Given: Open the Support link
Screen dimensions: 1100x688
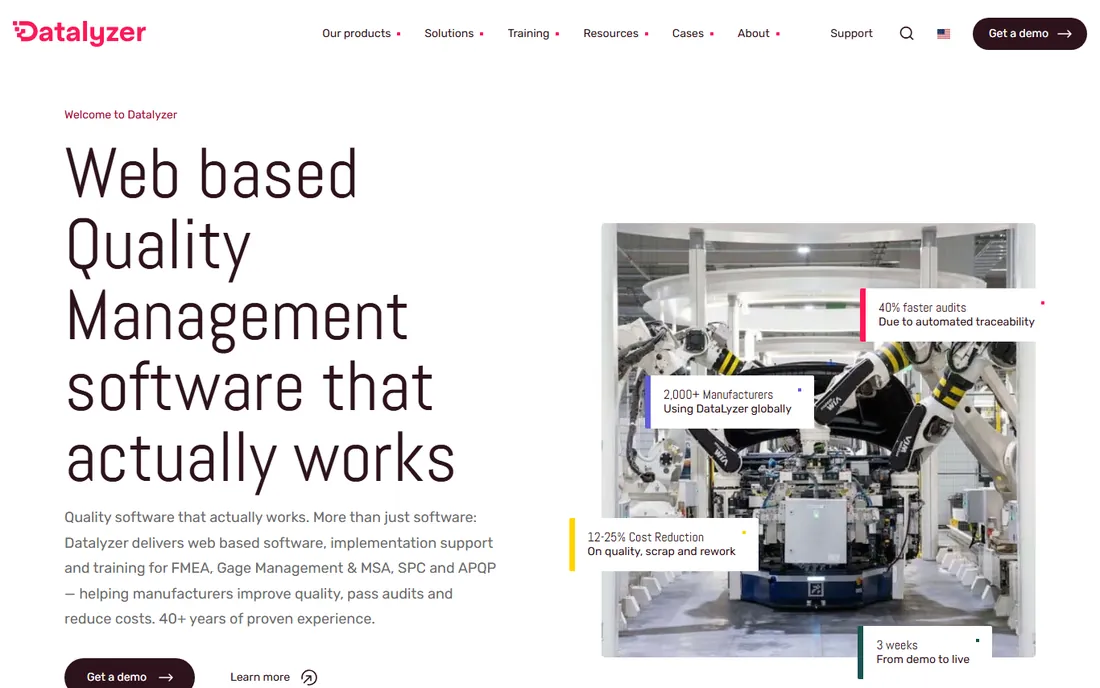Looking at the screenshot, I should tap(851, 34).
